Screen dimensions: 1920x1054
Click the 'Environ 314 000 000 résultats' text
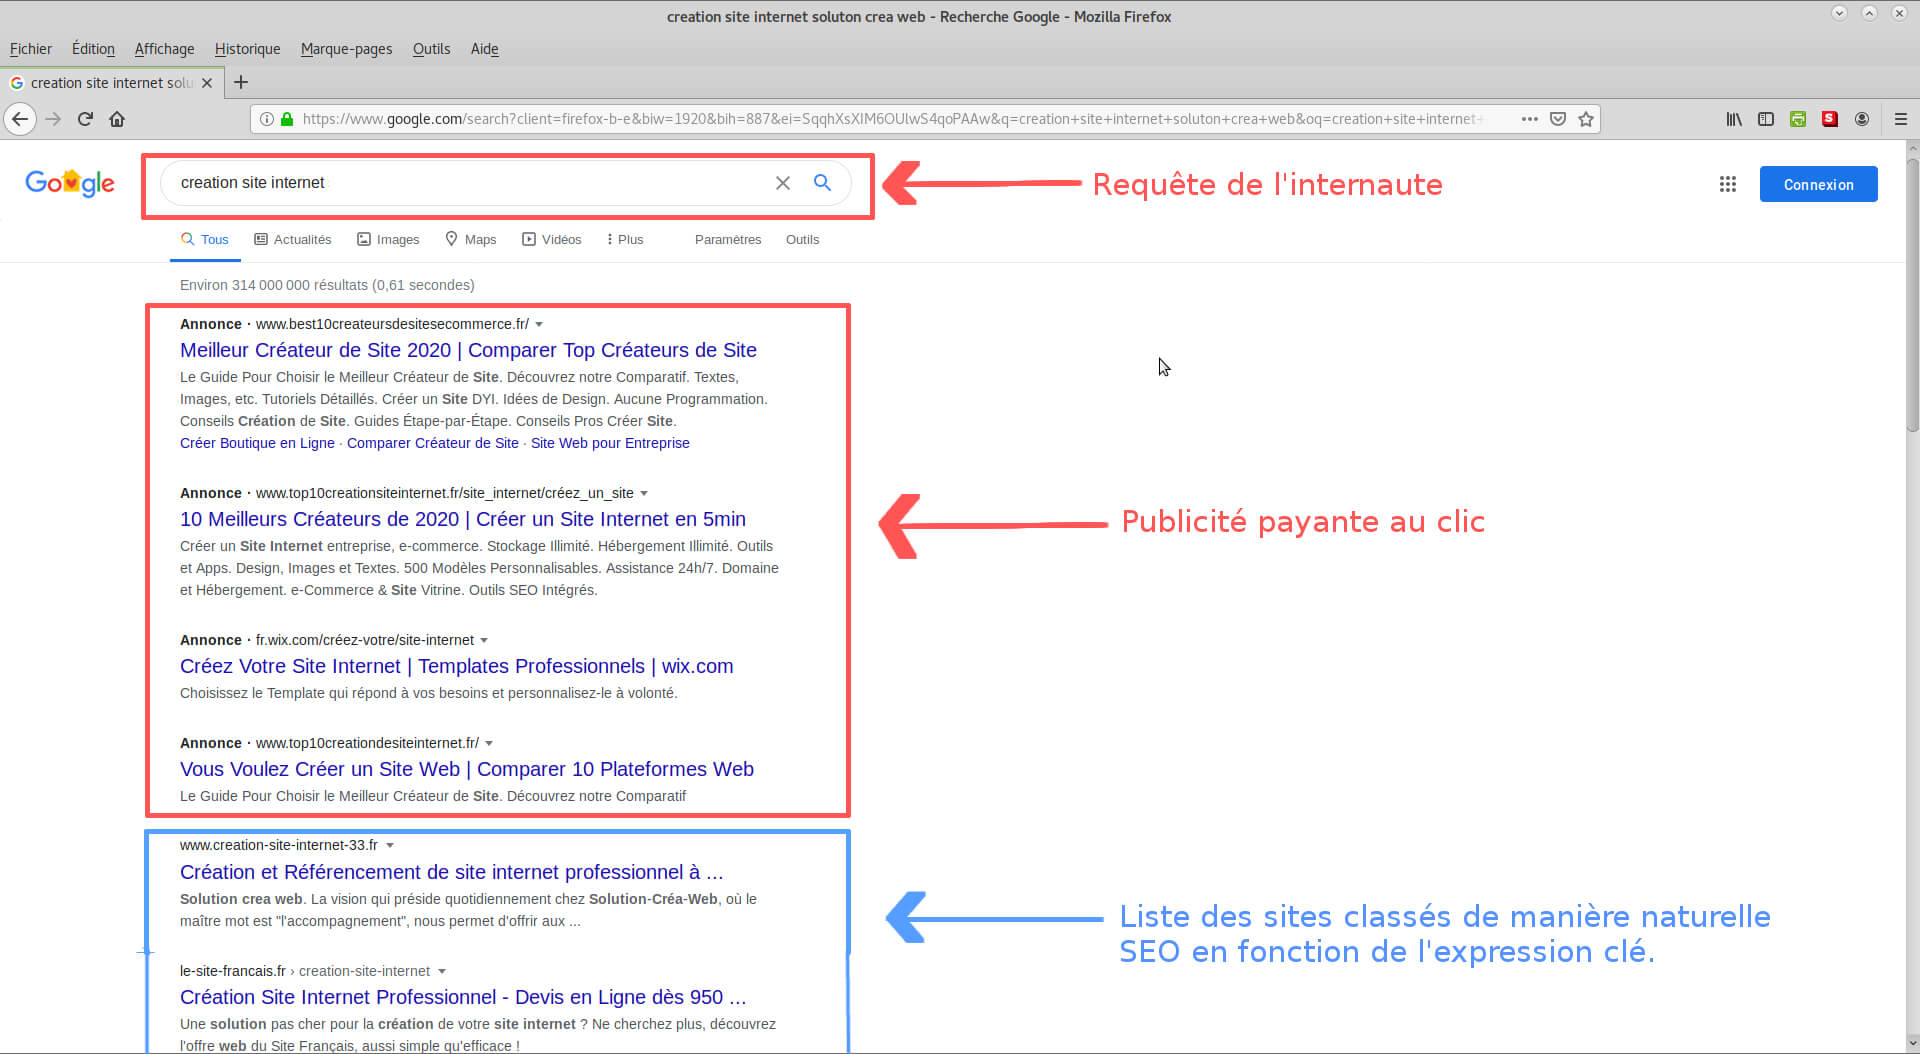327,285
